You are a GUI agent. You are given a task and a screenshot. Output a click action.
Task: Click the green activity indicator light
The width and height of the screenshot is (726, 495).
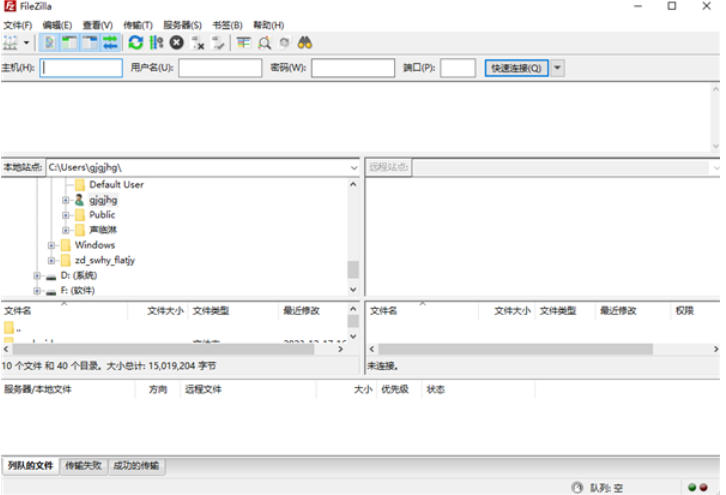[x=692, y=488]
